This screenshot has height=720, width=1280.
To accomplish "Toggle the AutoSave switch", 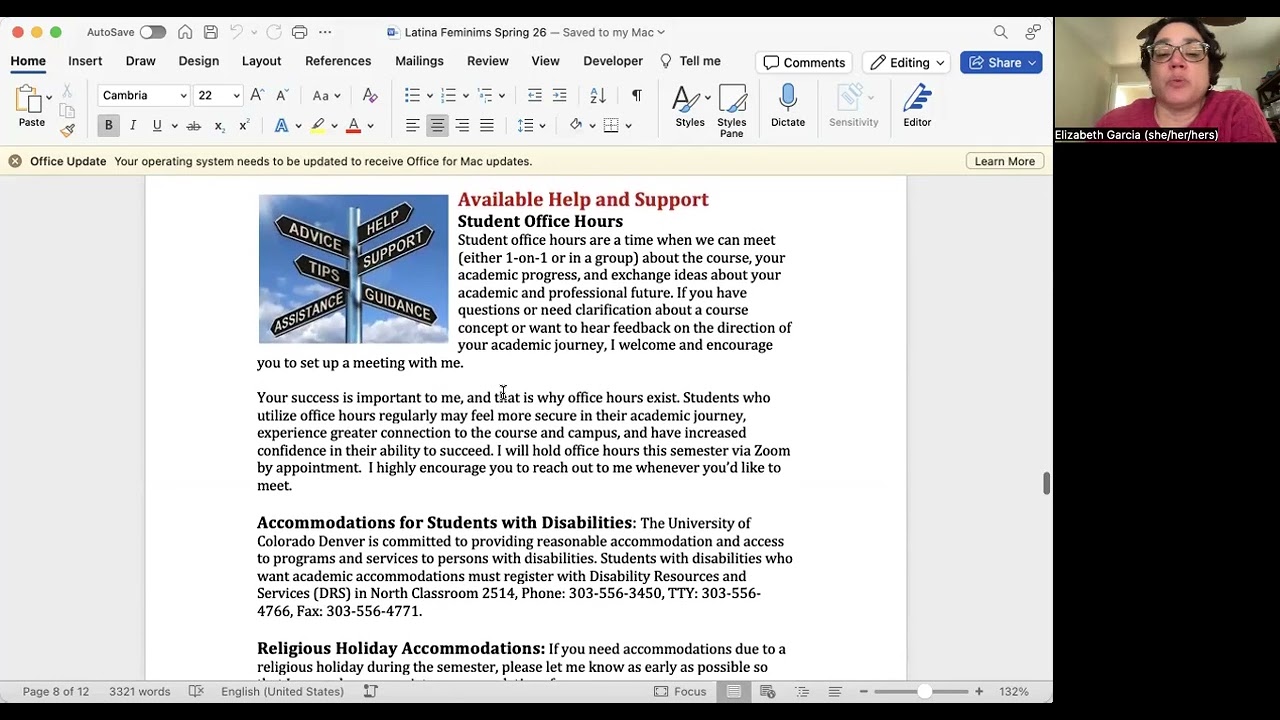I will click(x=152, y=32).
